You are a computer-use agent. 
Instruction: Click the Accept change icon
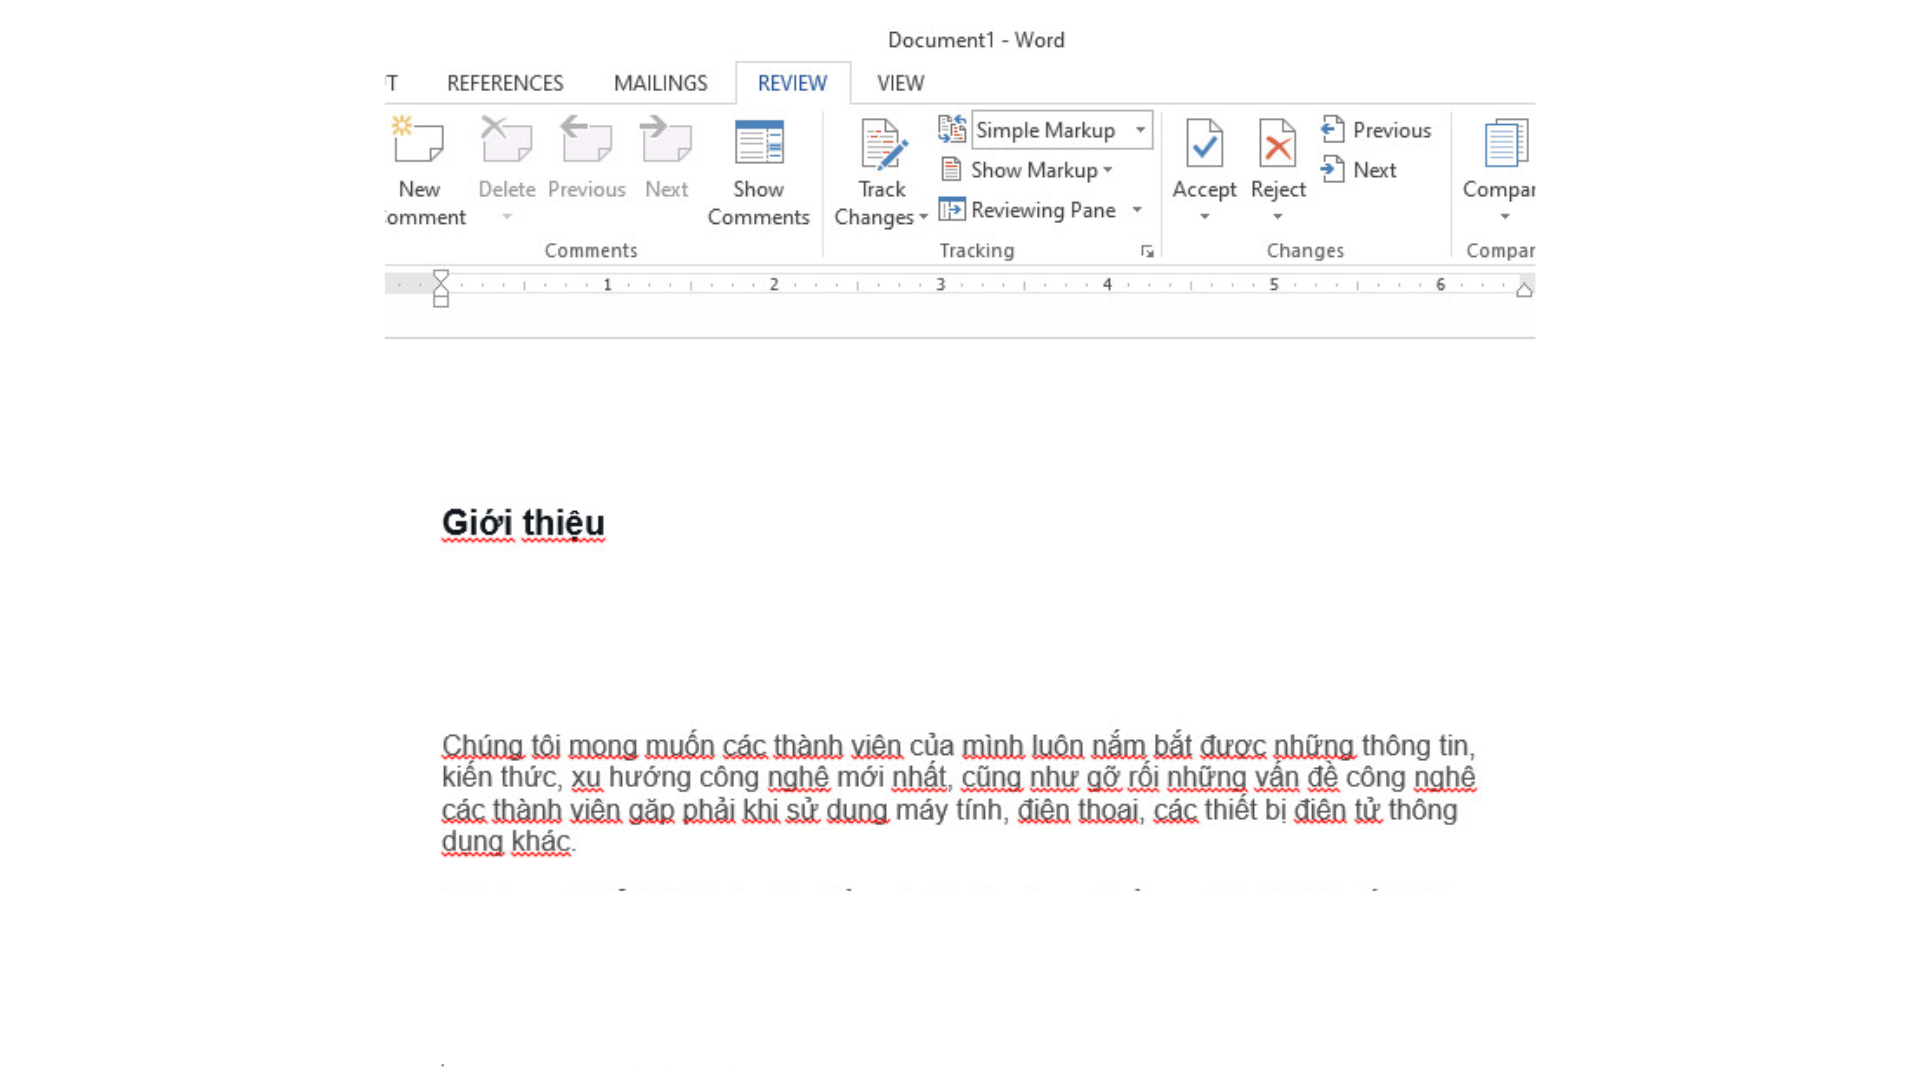point(1204,143)
